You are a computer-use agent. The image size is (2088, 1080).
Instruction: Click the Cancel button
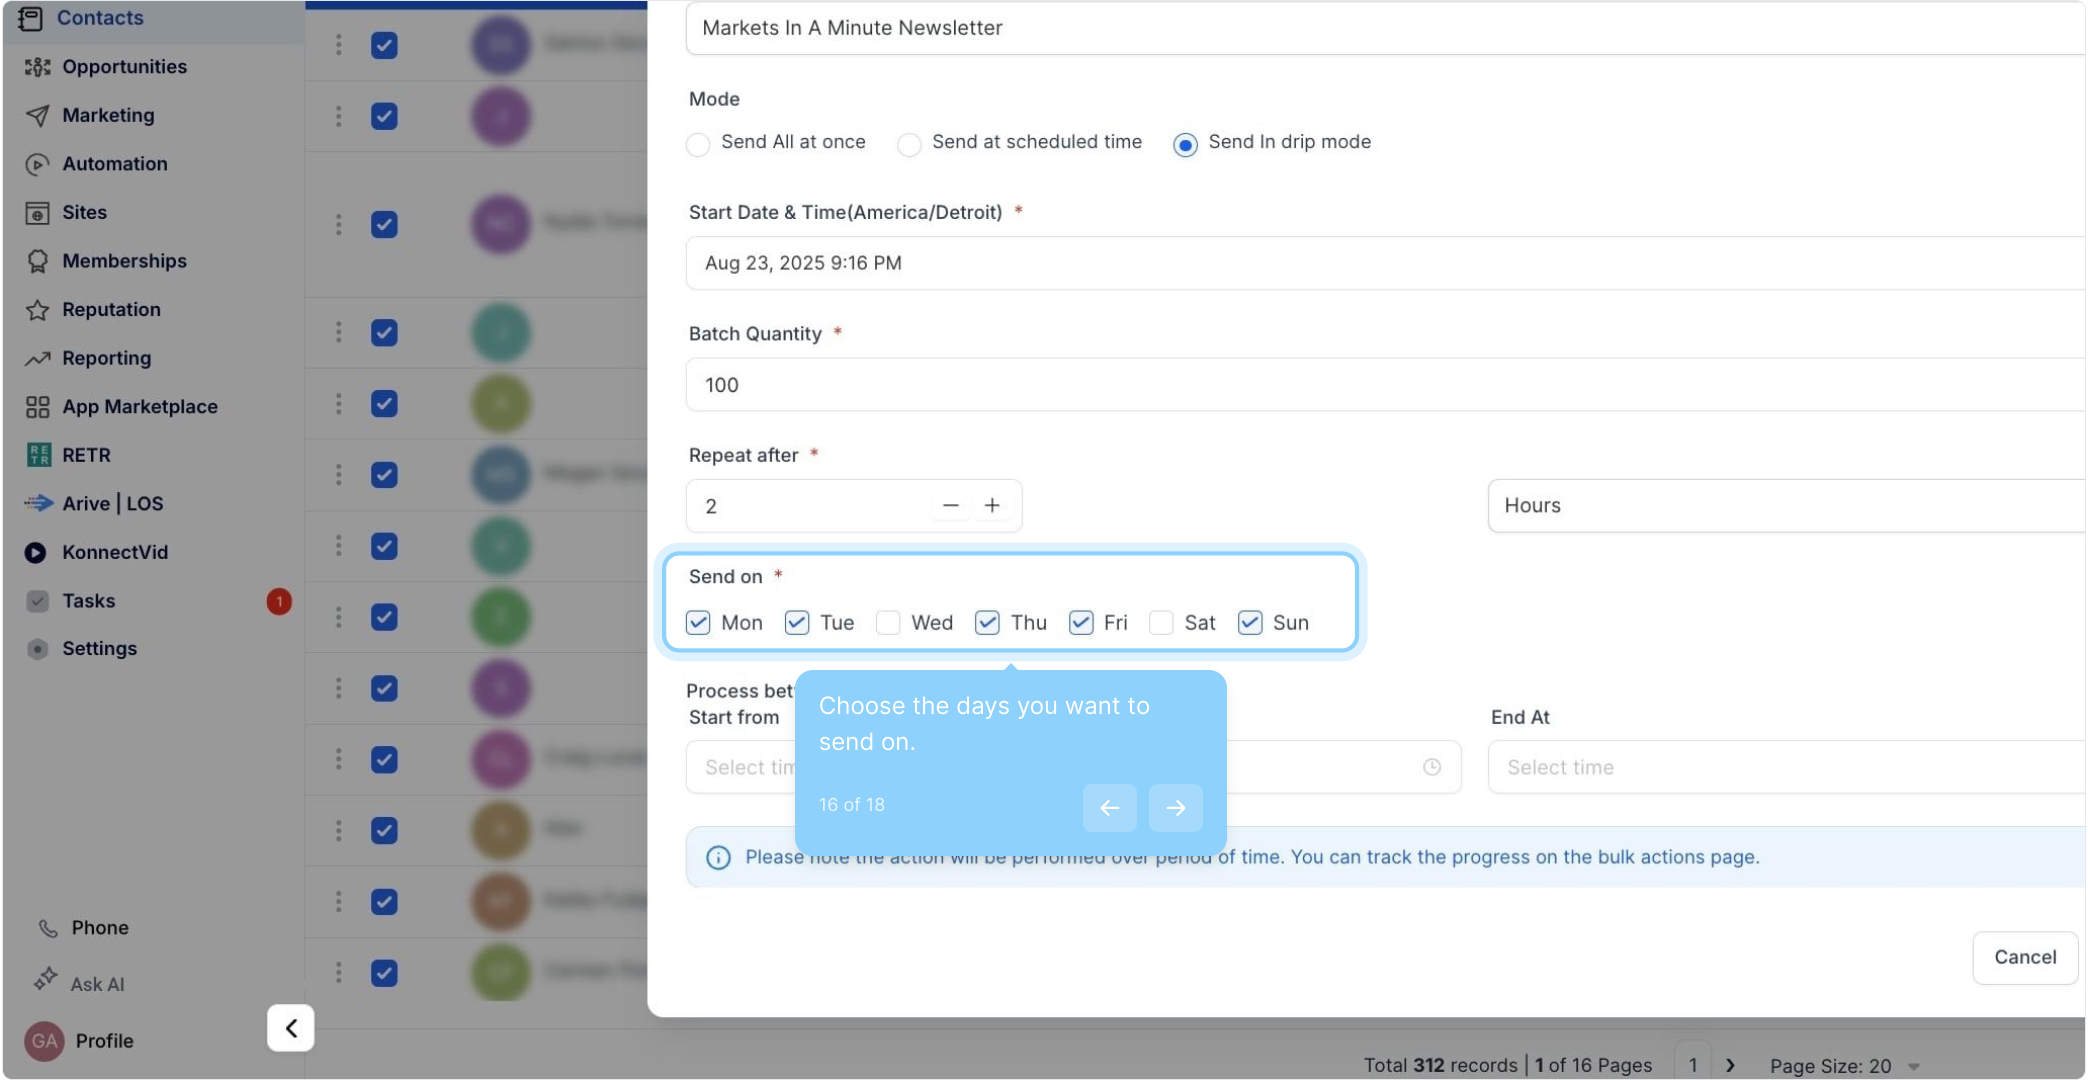click(x=2024, y=958)
